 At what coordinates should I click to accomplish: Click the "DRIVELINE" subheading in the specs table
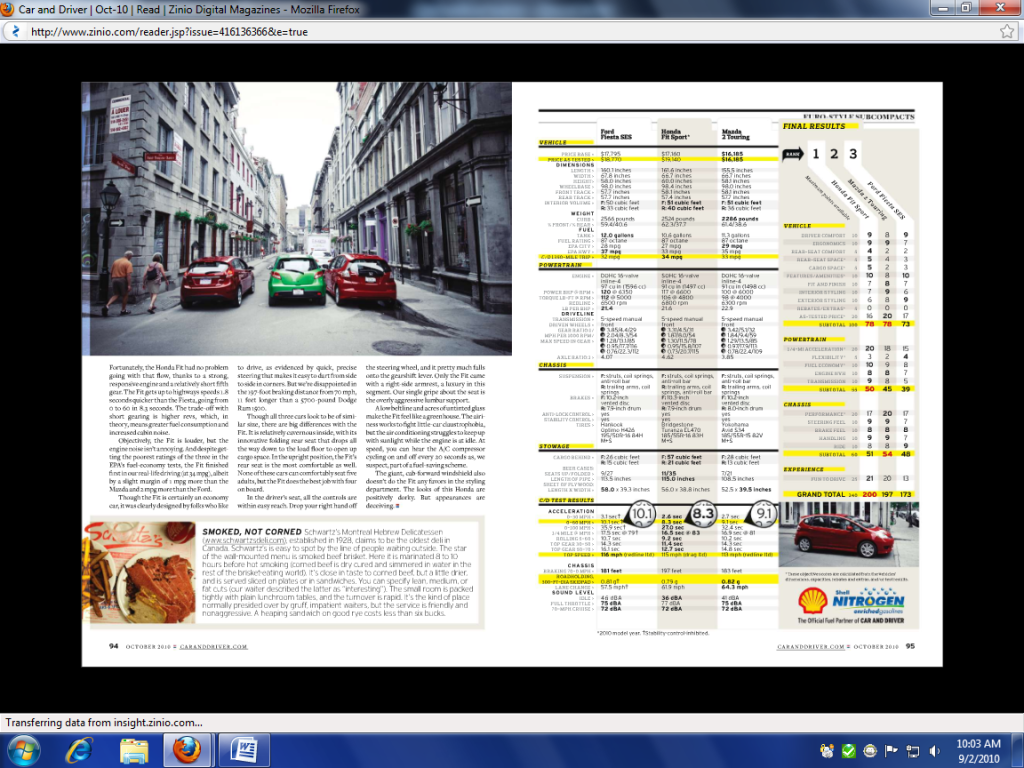point(577,314)
